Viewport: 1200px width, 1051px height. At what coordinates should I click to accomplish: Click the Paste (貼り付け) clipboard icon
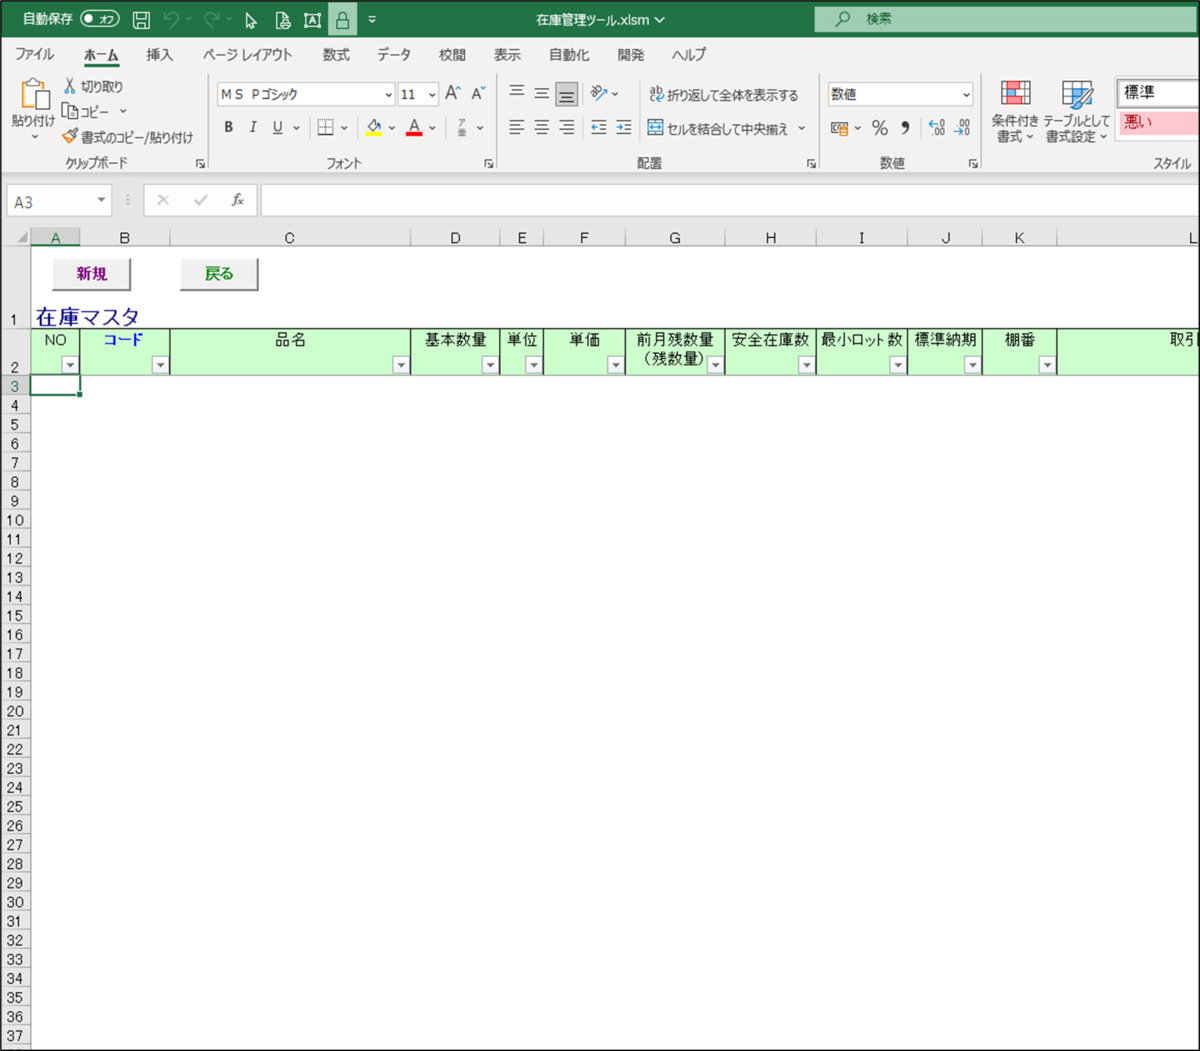coord(34,95)
